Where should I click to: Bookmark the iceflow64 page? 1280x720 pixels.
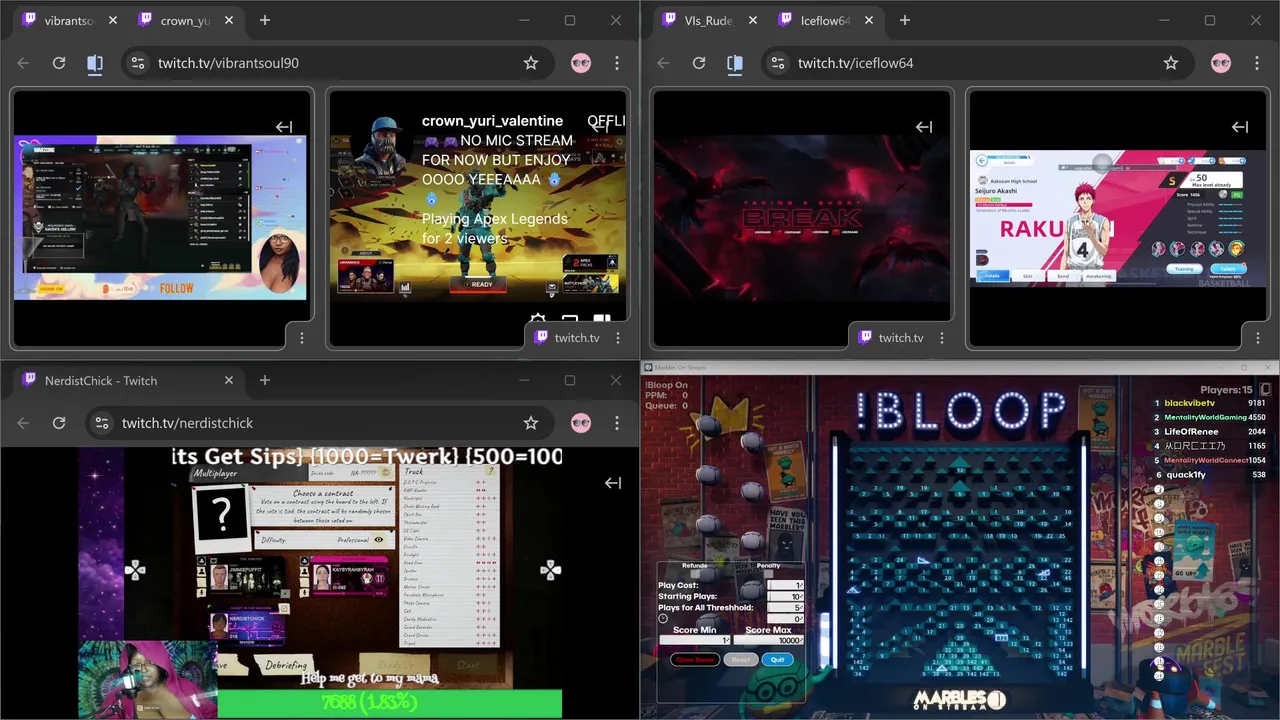click(1171, 63)
